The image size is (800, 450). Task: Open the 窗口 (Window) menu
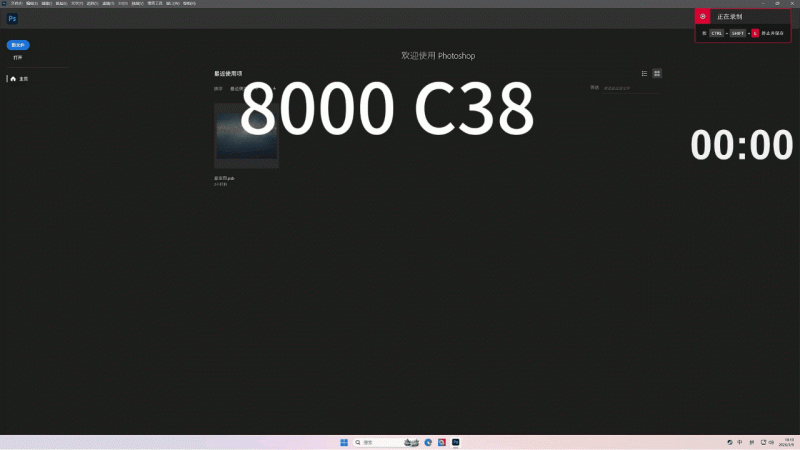pos(173,4)
